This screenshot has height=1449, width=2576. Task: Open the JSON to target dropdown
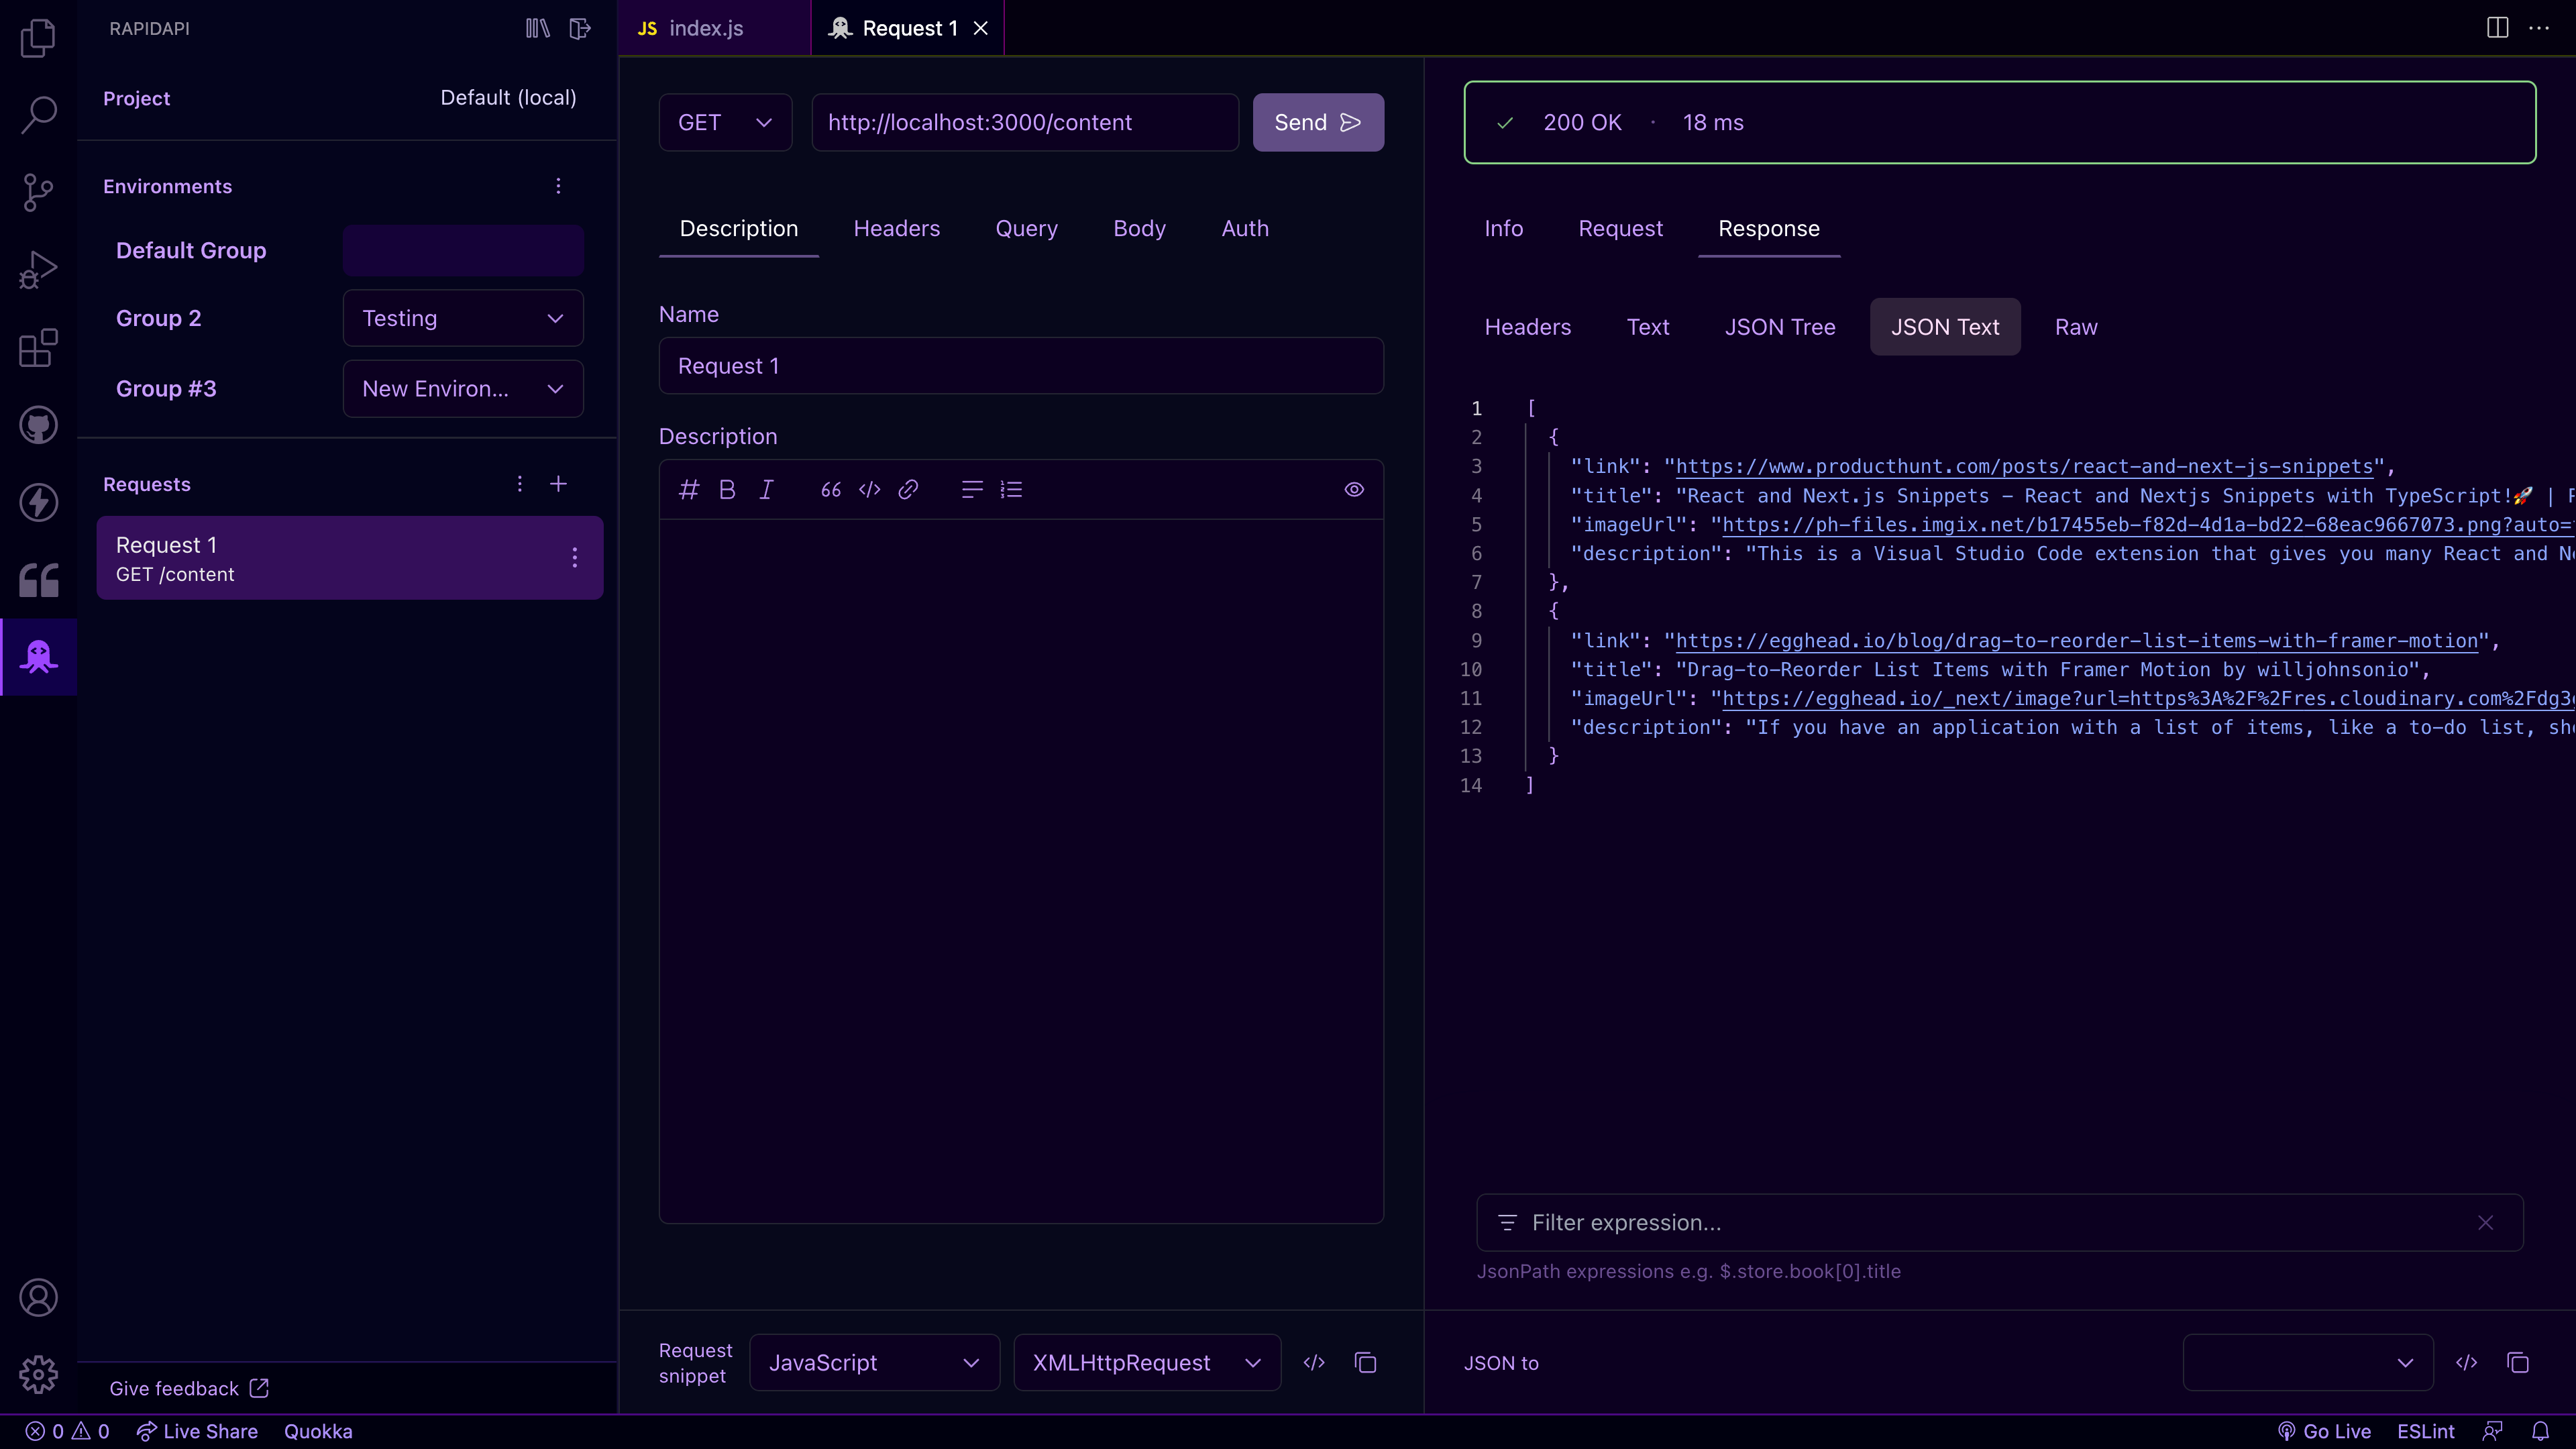(2308, 1363)
